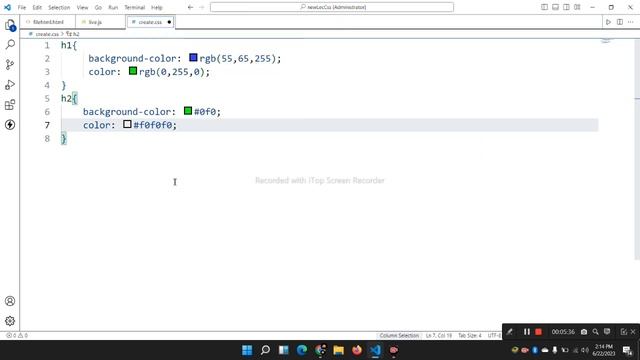Click the Ln 7, Col 19 status item
The image size is (640, 360).
[x=439, y=336]
